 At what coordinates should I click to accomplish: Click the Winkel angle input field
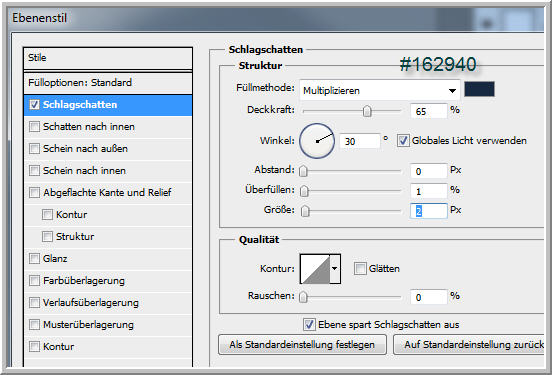click(360, 141)
